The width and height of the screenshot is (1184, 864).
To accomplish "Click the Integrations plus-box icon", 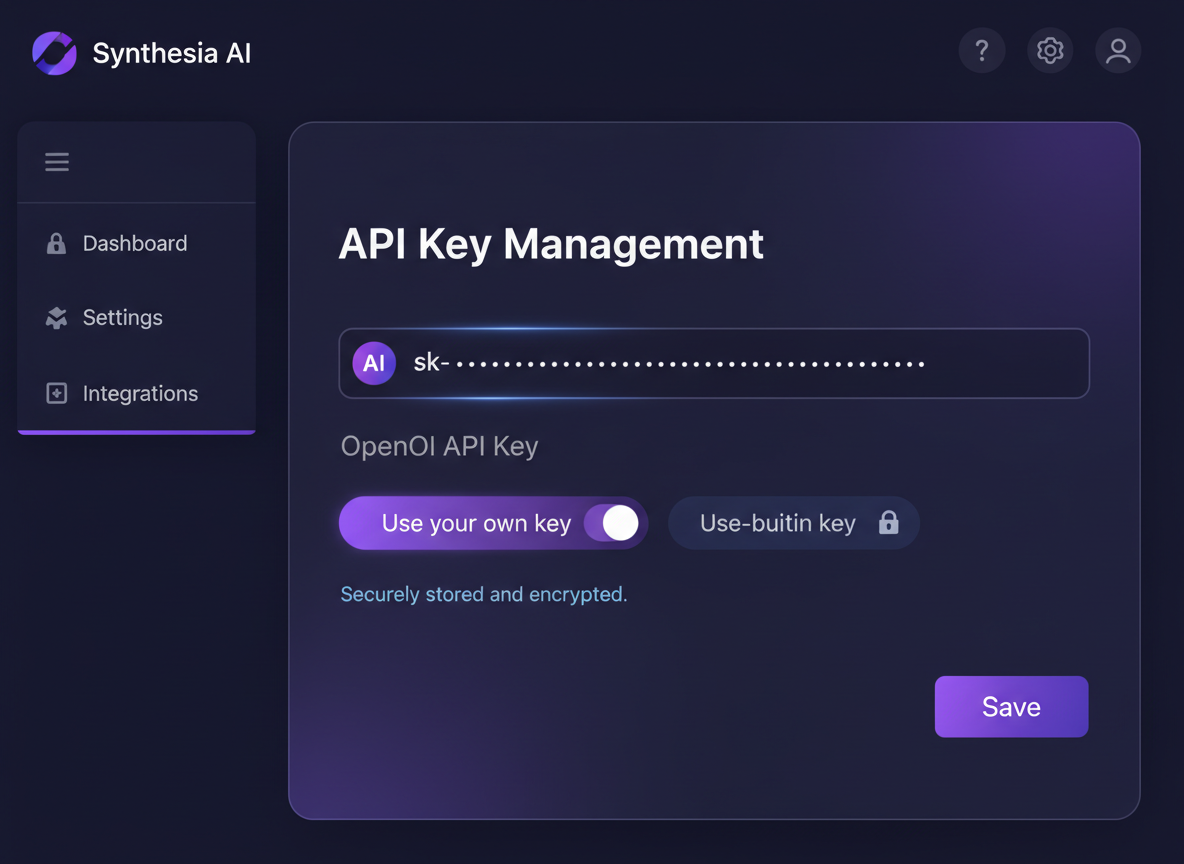I will [x=57, y=393].
